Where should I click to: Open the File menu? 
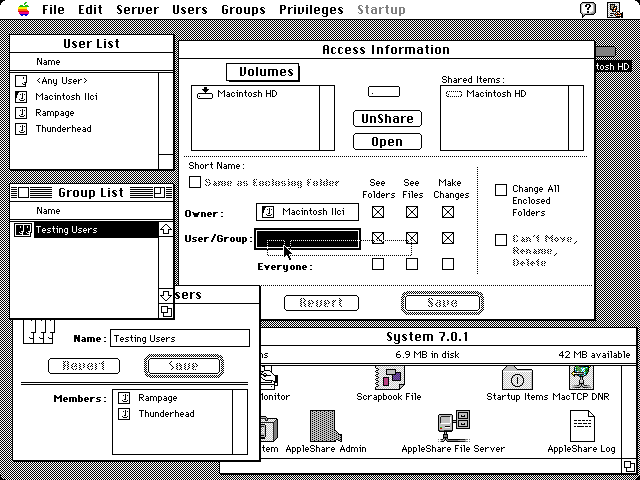click(x=53, y=9)
